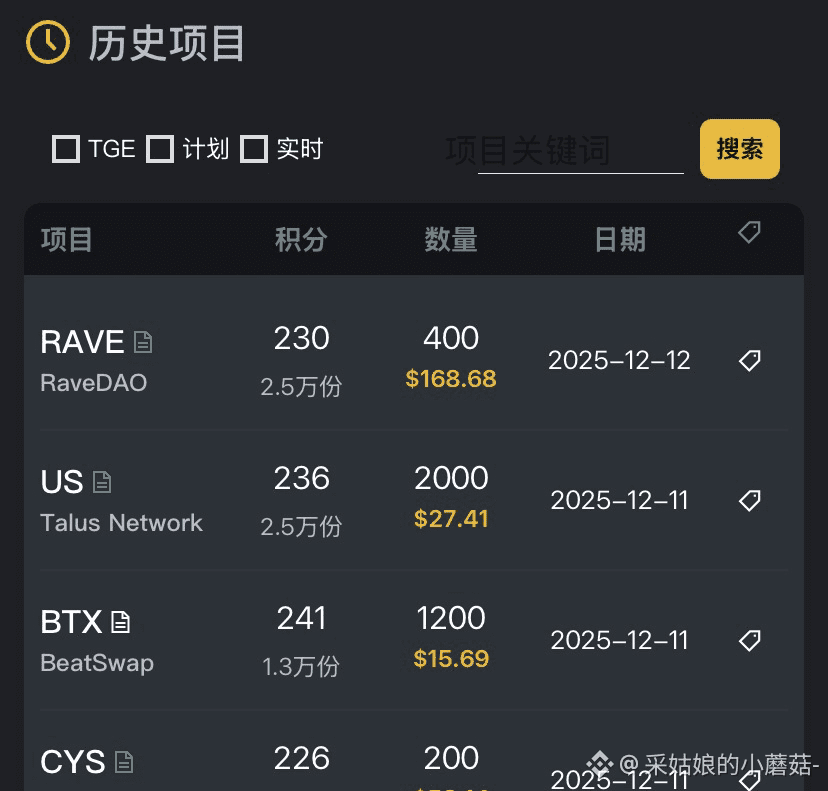Image resolution: width=828 pixels, height=791 pixels.
Task: Open the Talus Network project entry
Action: coord(121,523)
